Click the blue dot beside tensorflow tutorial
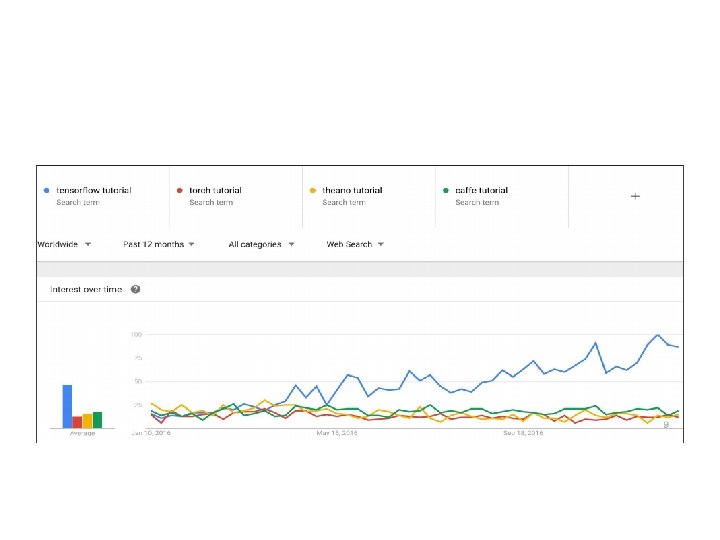The height and width of the screenshot is (540, 720). pos(46,190)
